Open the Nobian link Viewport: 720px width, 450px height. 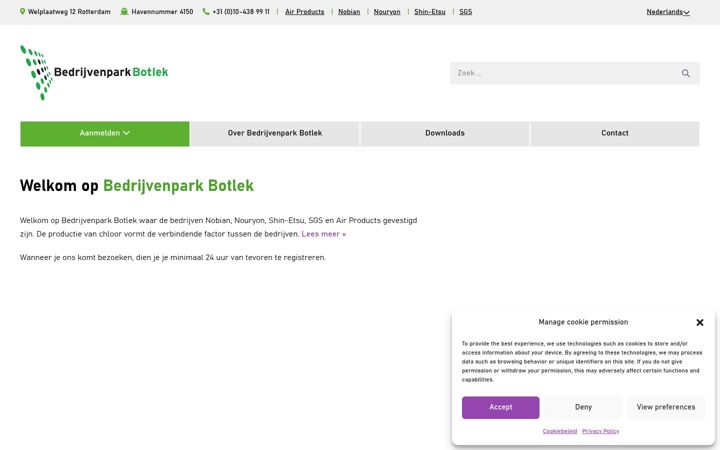[349, 12]
